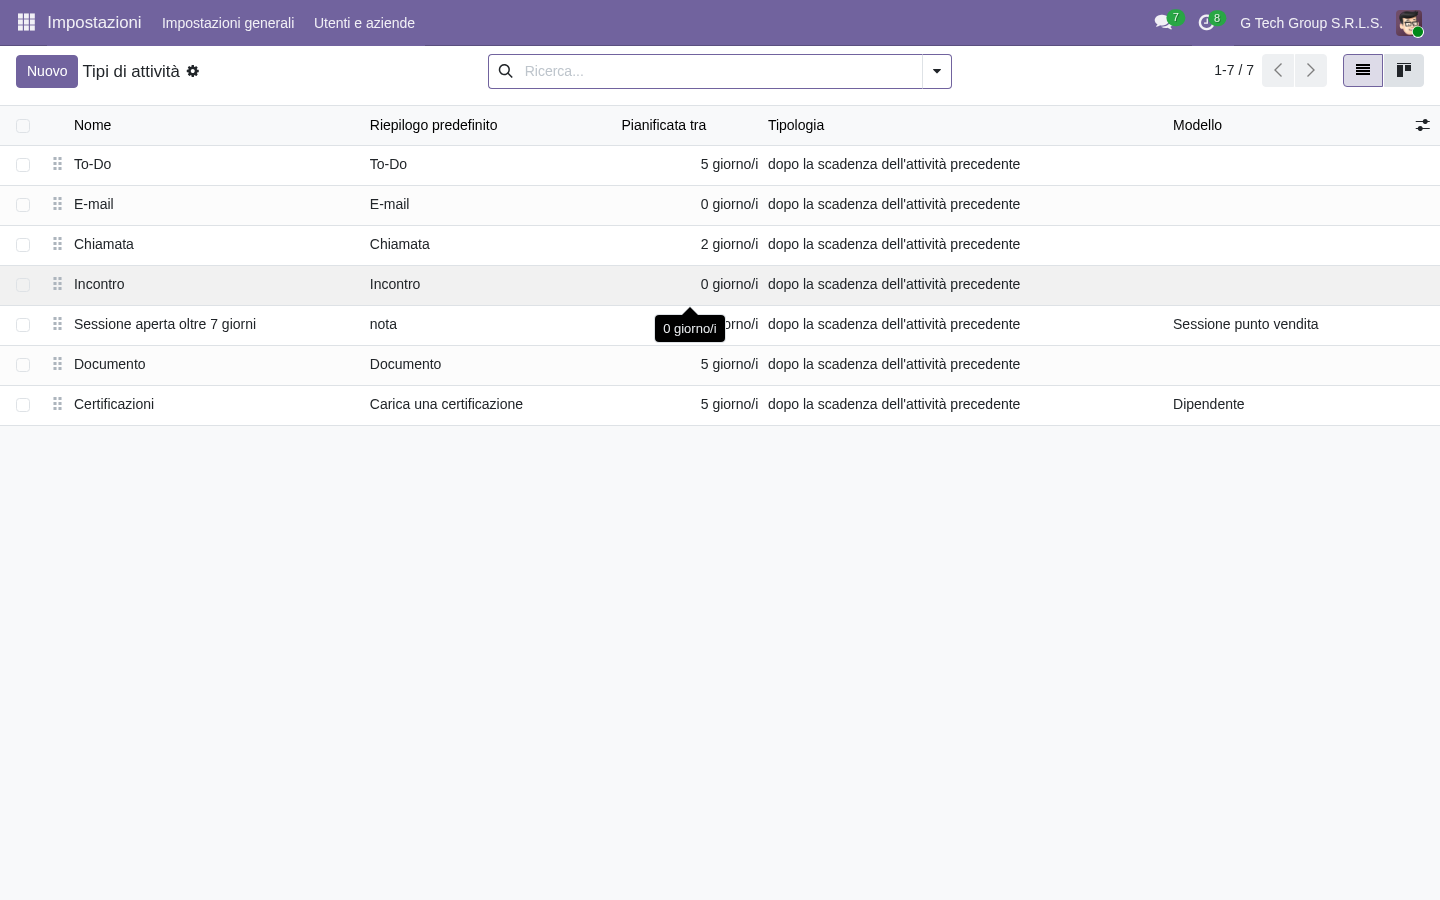Sort by Modello column header
Viewport: 1440px width, 900px height.
click(x=1197, y=125)
